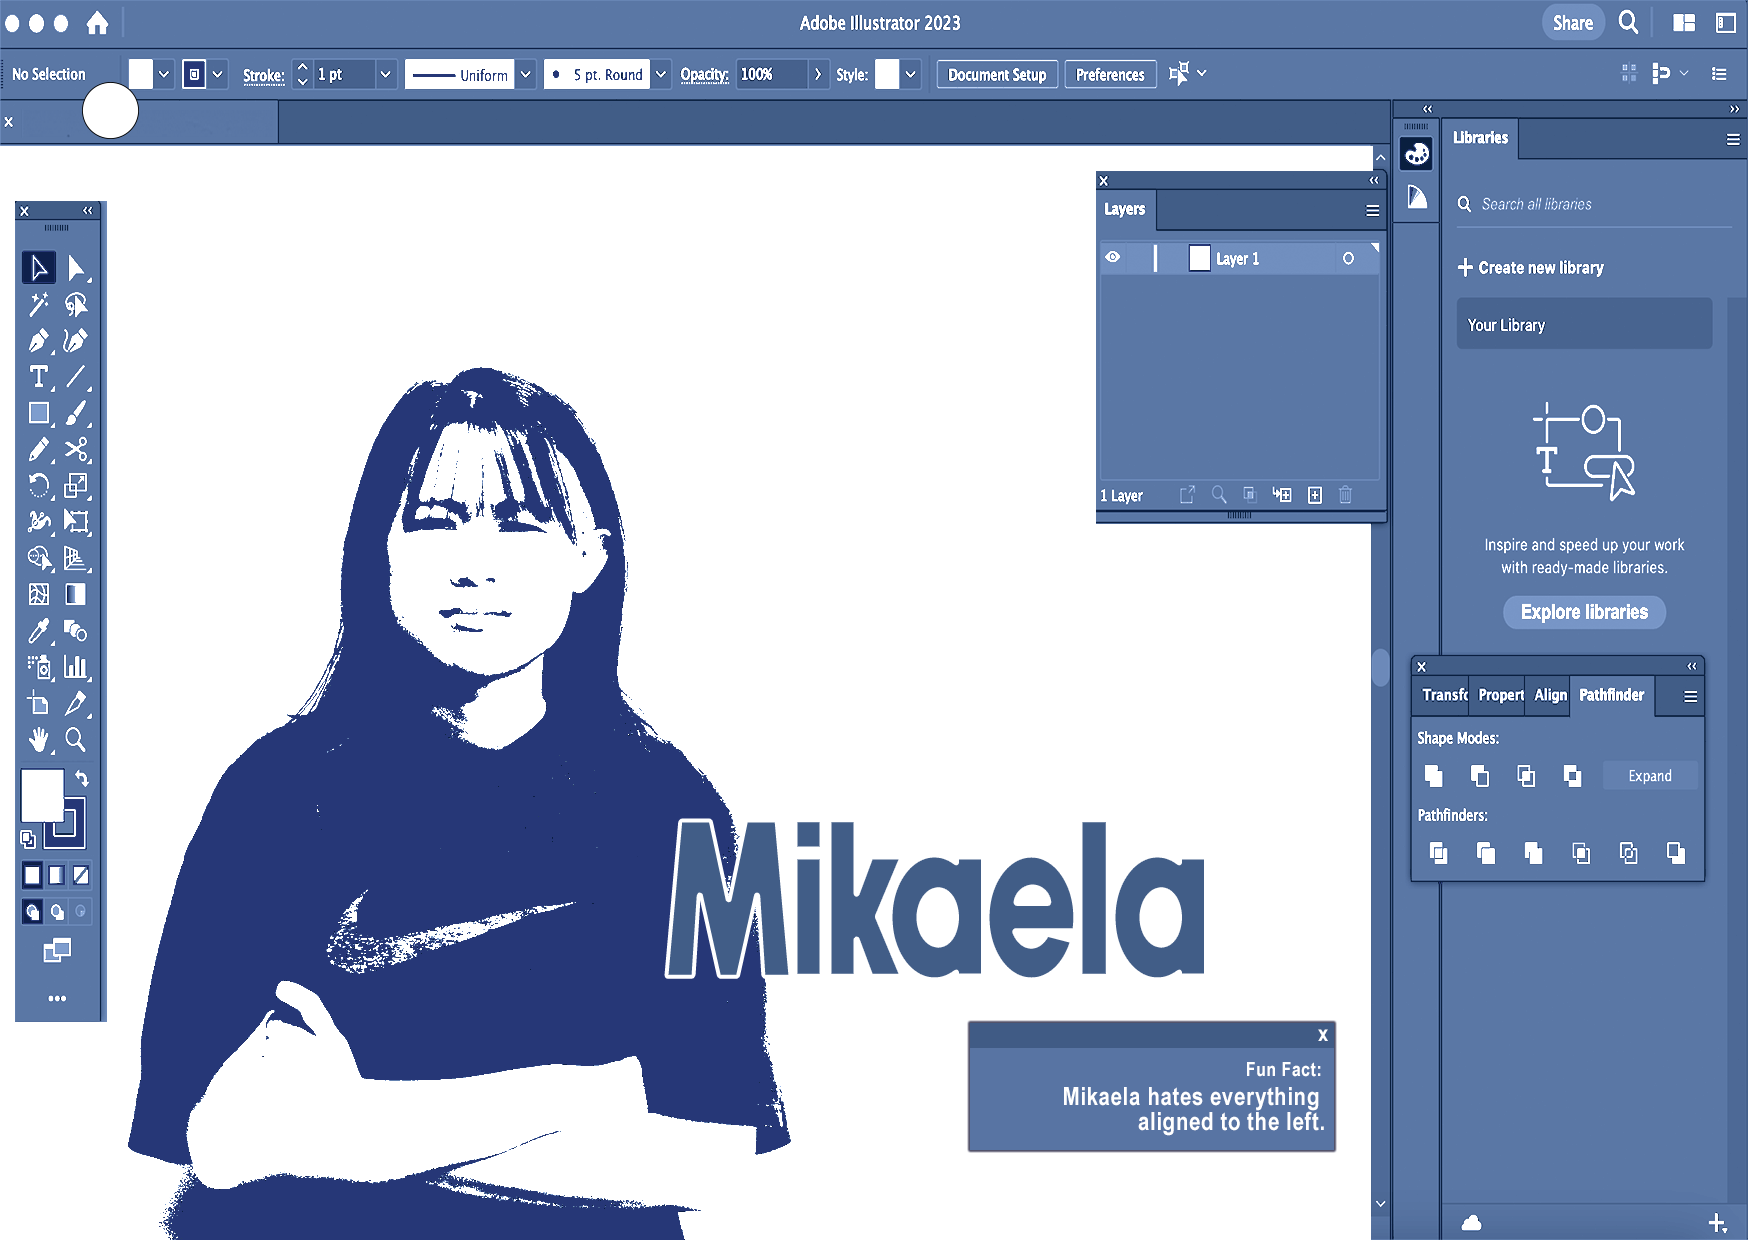The height and width of the screenshot is (1240, 1748).
Task: Activate the Rotate tool
Action: tap(39, 486)
